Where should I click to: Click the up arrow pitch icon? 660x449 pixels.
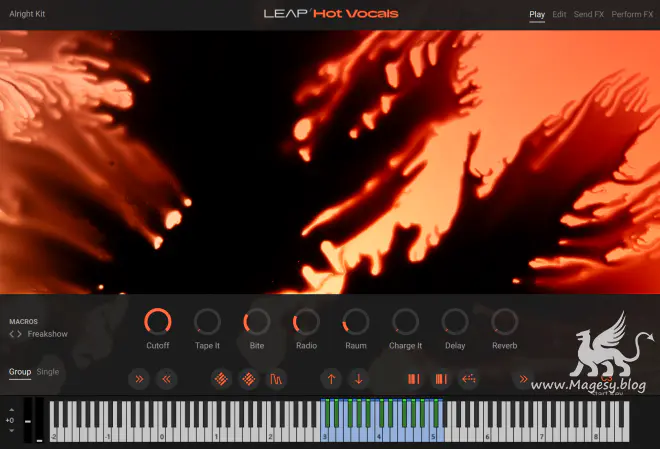coord(331,379)
